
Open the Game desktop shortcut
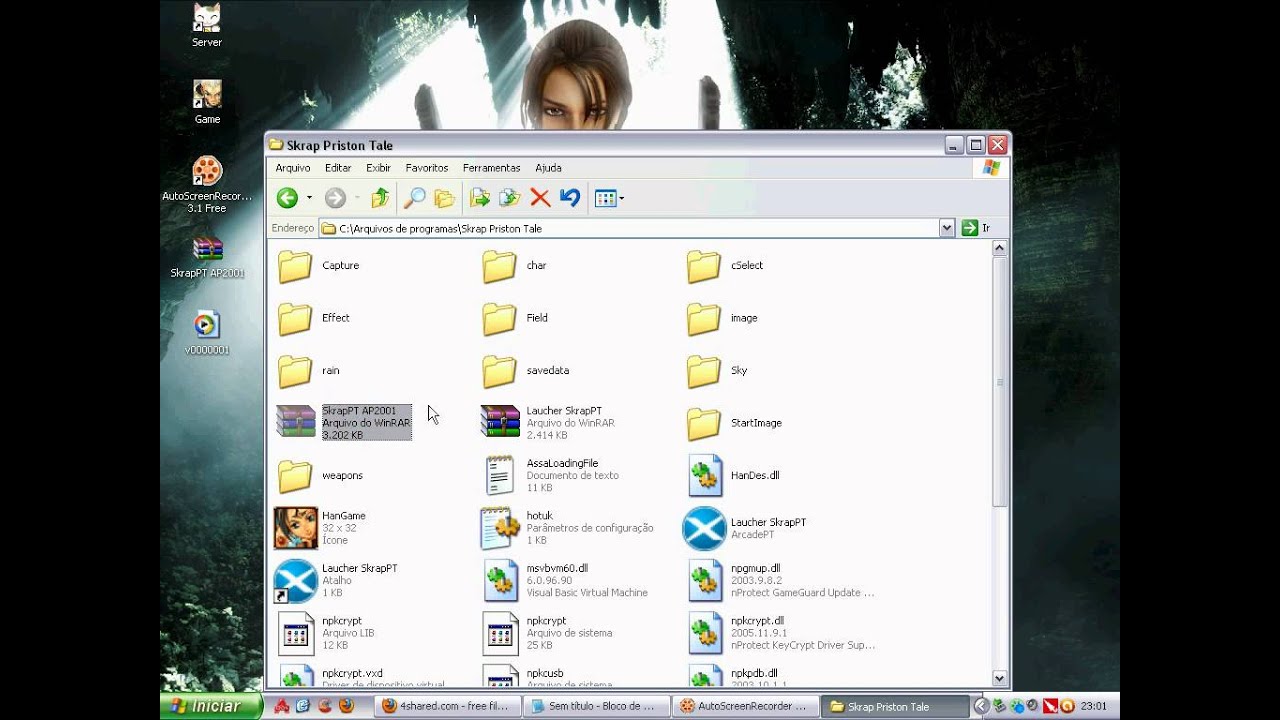pyautogui.click(x=207, y=102)
